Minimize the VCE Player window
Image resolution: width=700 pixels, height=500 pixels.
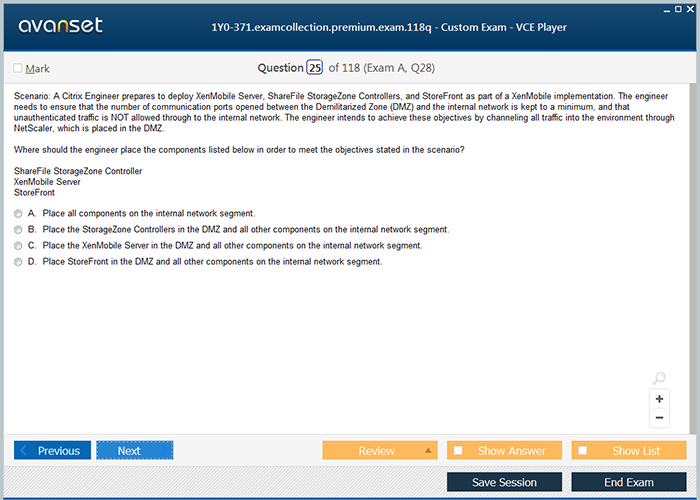pyautogui.click(x=666, y=8)
